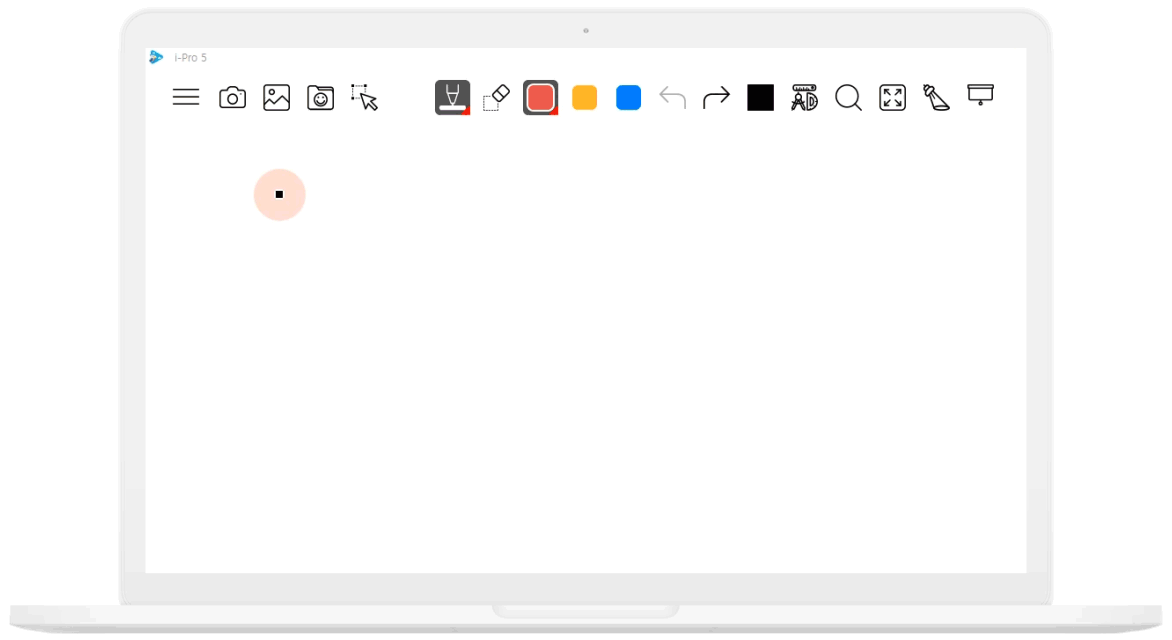Image resolution: width=1172 pixels, height=640 pixels.
Task: Redo with the forward arrow
Action: coord(716,97)
